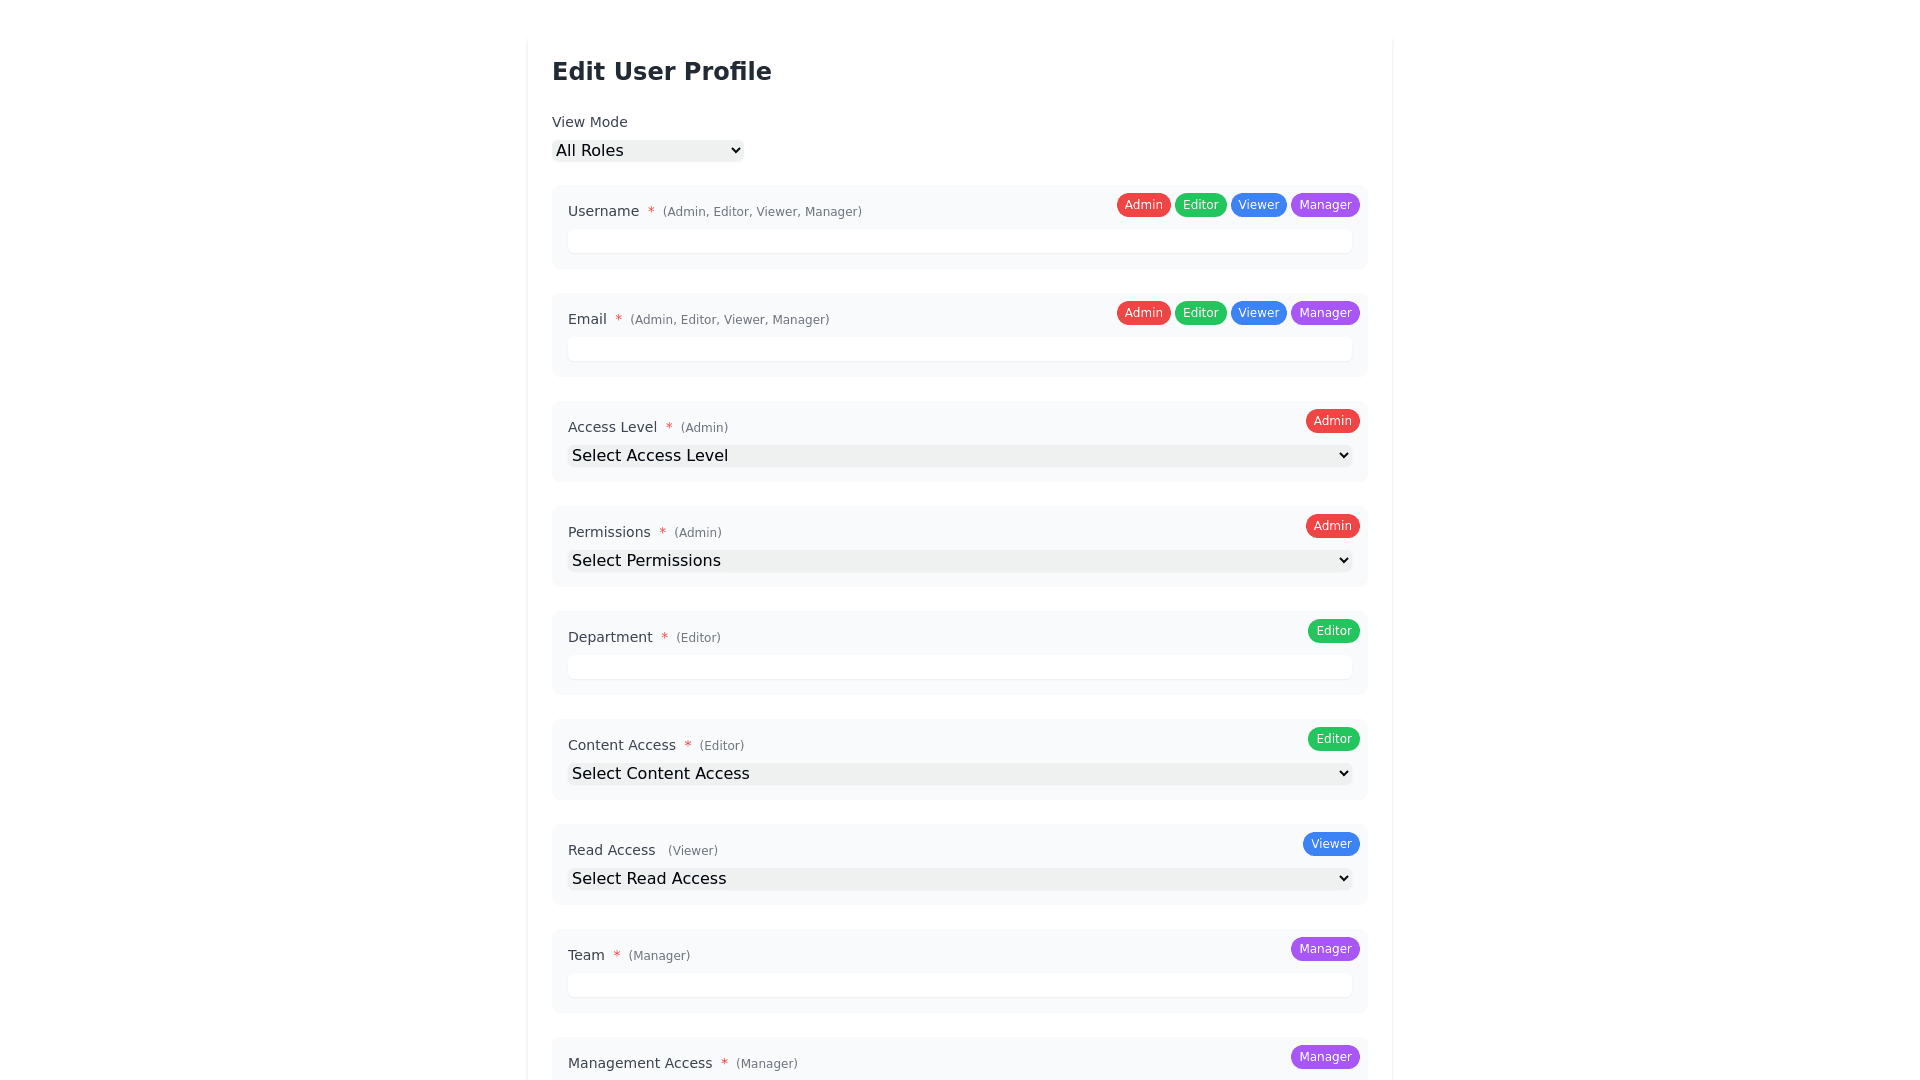Click the Manager badge on Team row
Viewport: 1920px width, 1080px height.
coord(1325,949)
